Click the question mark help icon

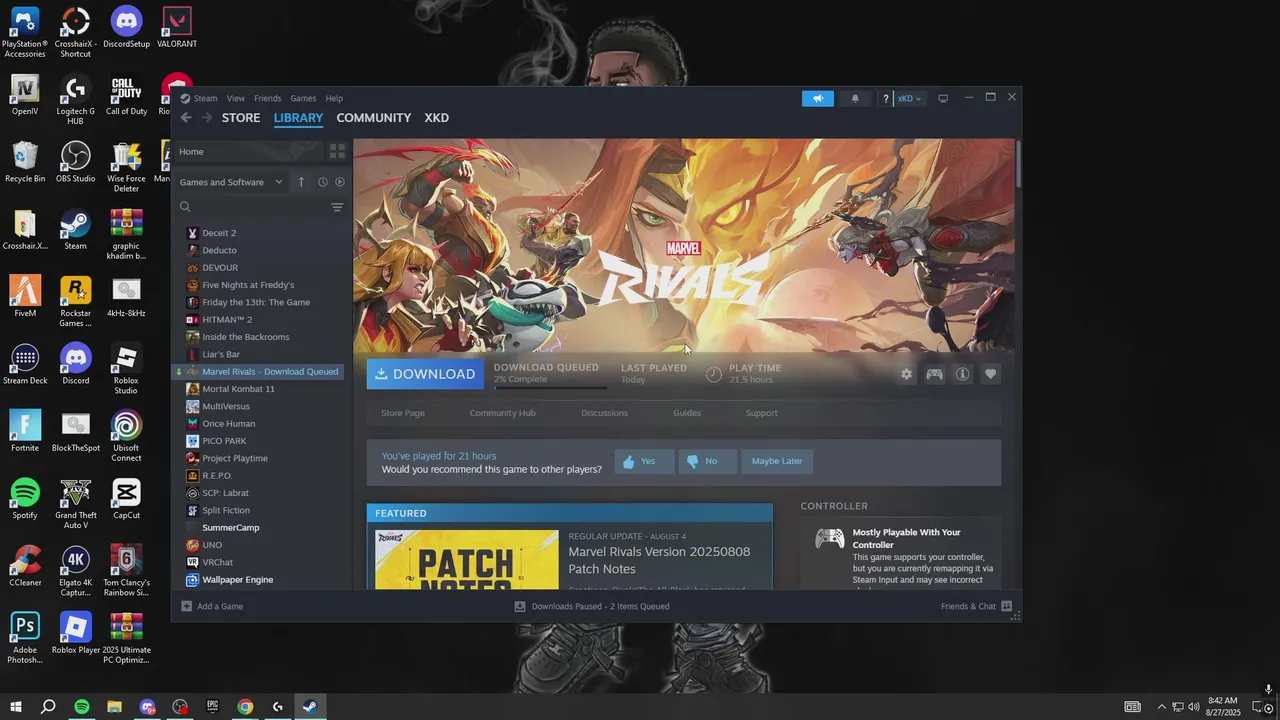point(885,98)
